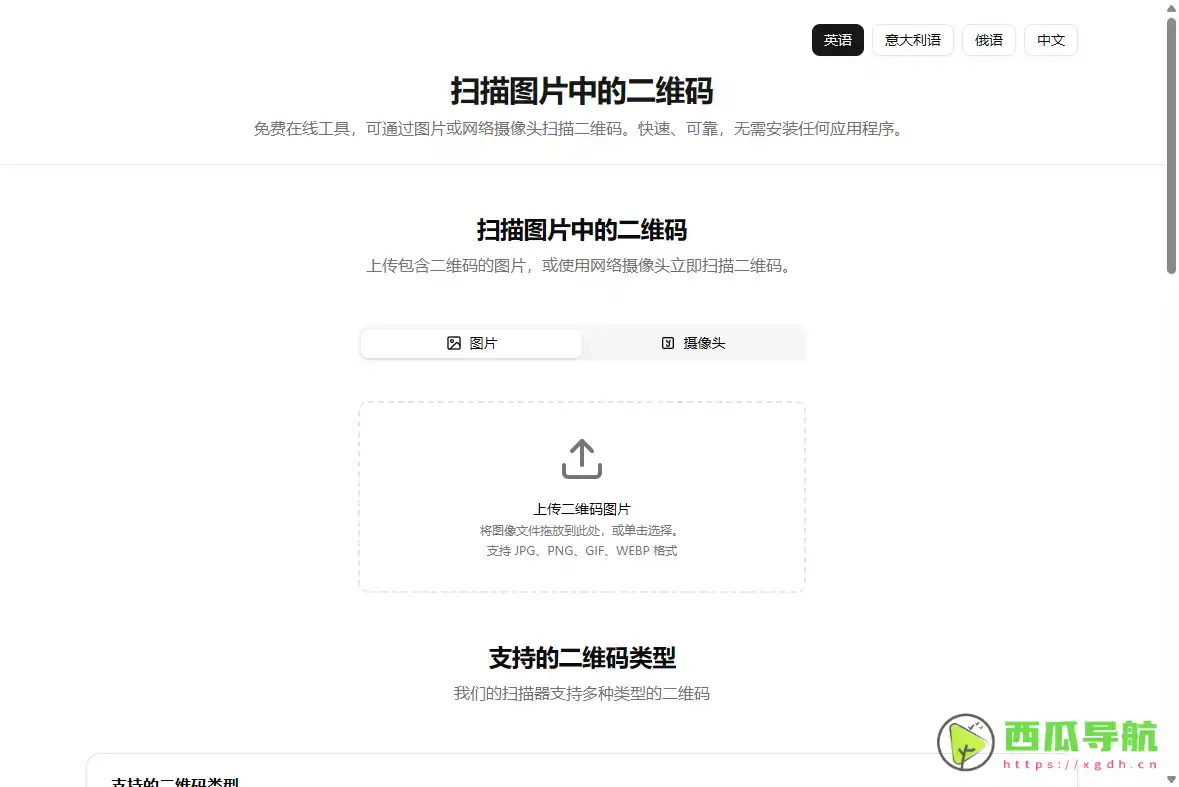This screenshot has height=787, width=1179.
Task: Choose 意大利语 from the language bar
Action: click(x=913, y=40)
